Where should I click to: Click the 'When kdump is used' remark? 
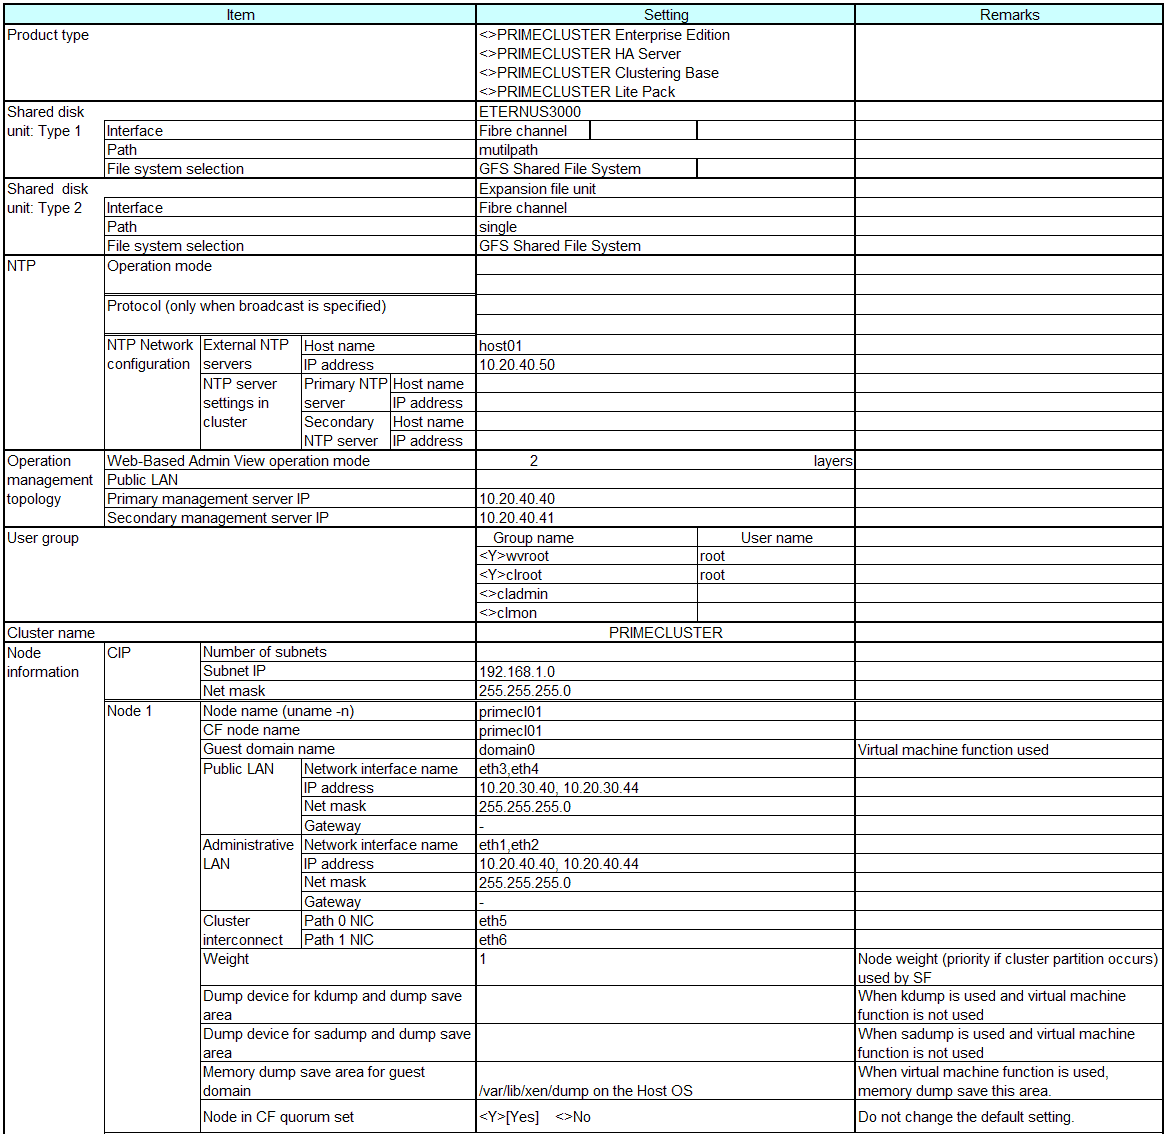pos(991,1005)
